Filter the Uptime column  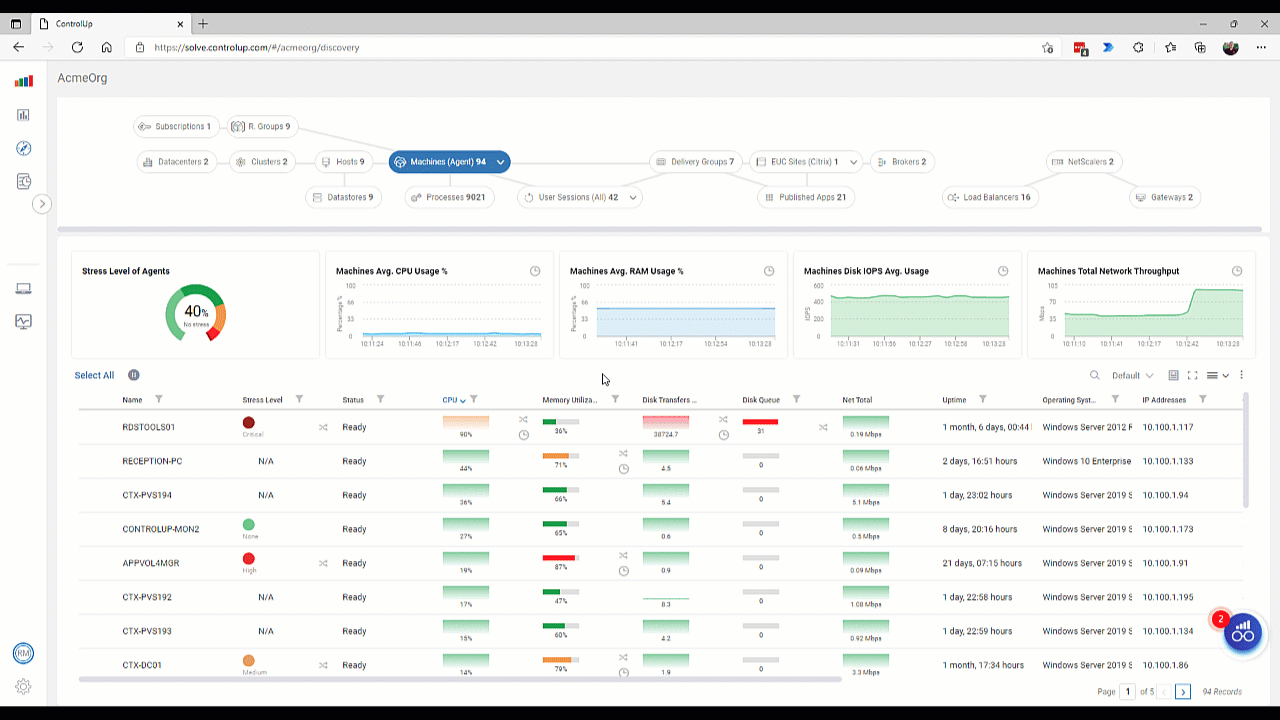coord(982,400)
